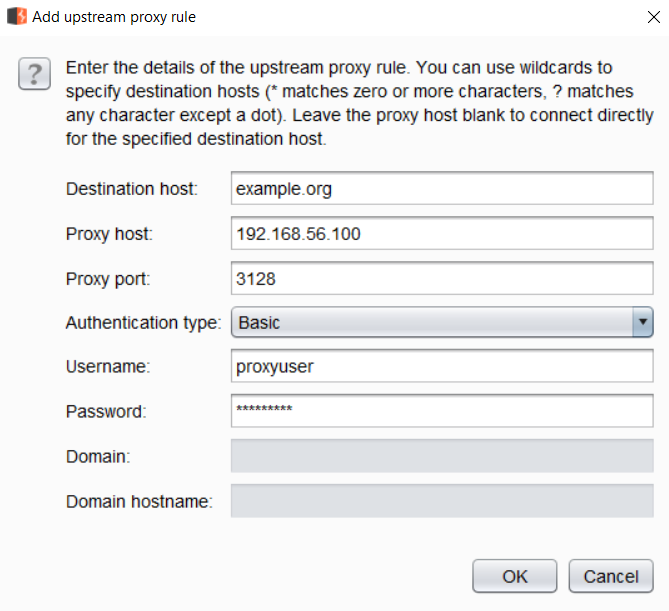This screenshot has width=669, height=611.
Task: Select the Proxy port field showing 3128
Action: [441, 279]
